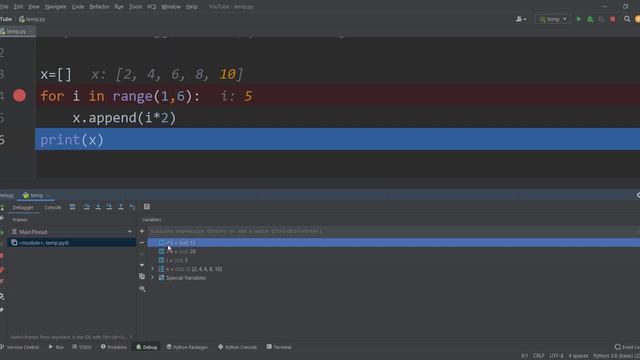Click the duplicate watch copy icon
The image size is (640, 360).
(142, 277)
